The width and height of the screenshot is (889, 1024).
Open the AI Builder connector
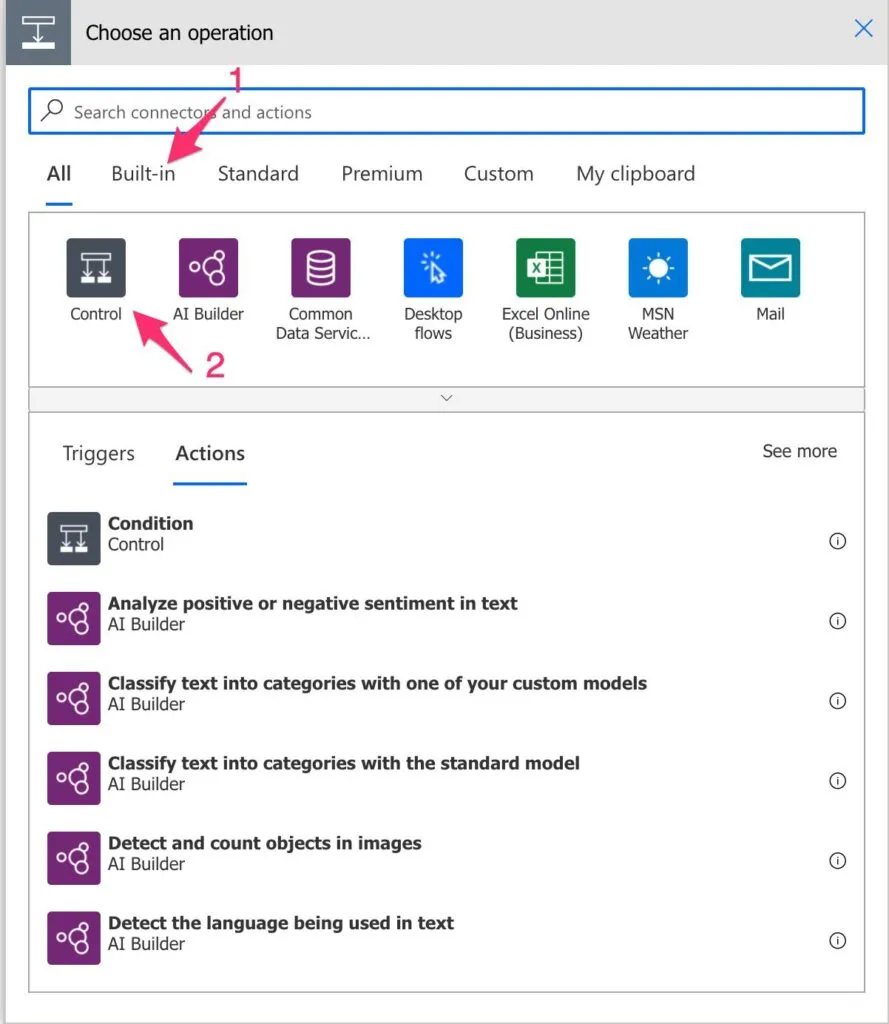208,268
